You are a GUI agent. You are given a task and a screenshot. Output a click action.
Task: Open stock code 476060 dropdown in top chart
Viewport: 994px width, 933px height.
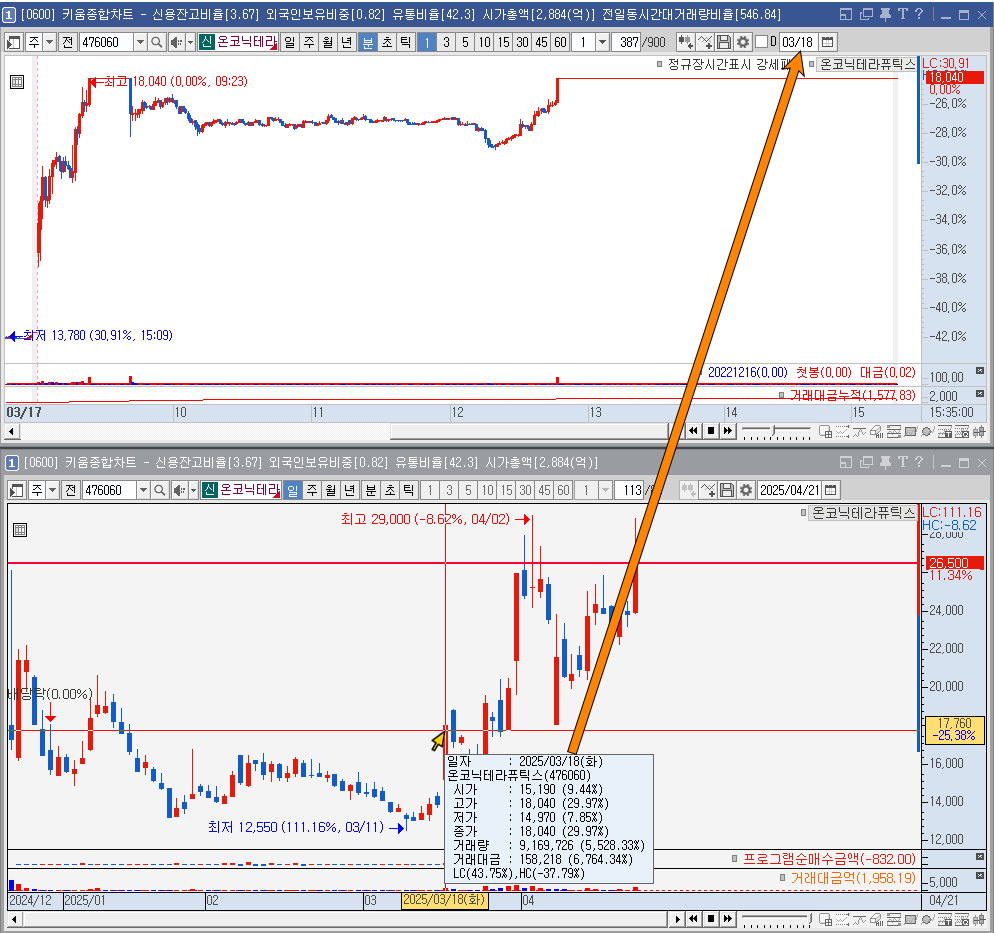[x=139, y=42]
